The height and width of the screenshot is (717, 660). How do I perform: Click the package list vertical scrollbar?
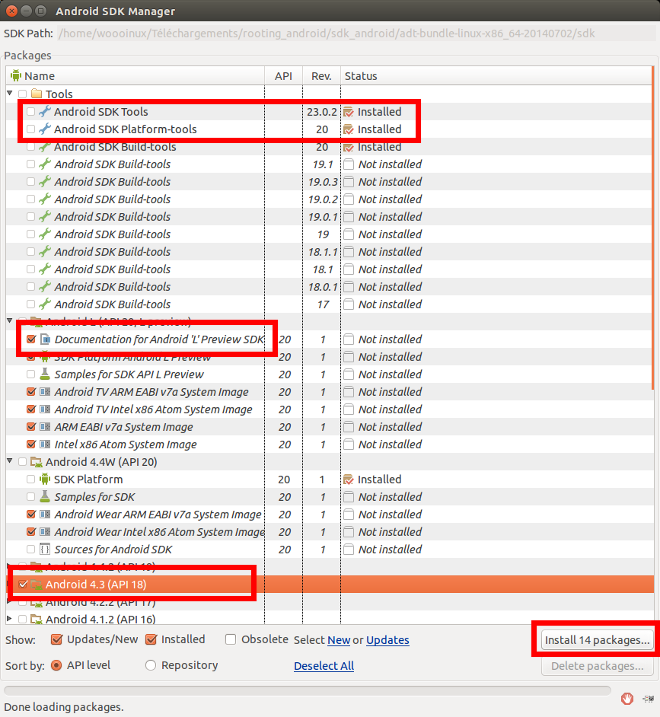pyautogui.click(x=652, y=229)
